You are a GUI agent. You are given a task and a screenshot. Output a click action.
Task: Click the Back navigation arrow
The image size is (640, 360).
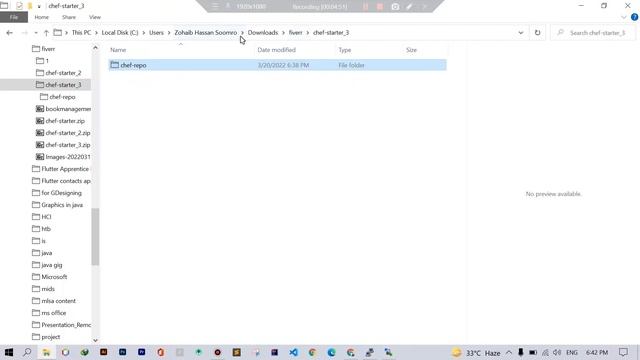9,33
